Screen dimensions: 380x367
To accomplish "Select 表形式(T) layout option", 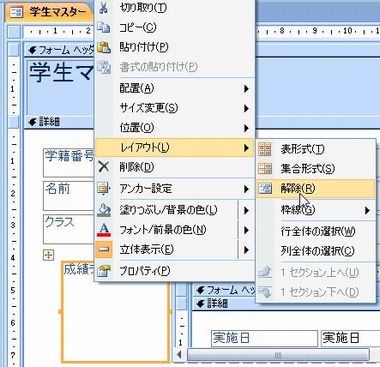I will click(x=316, y=149).
